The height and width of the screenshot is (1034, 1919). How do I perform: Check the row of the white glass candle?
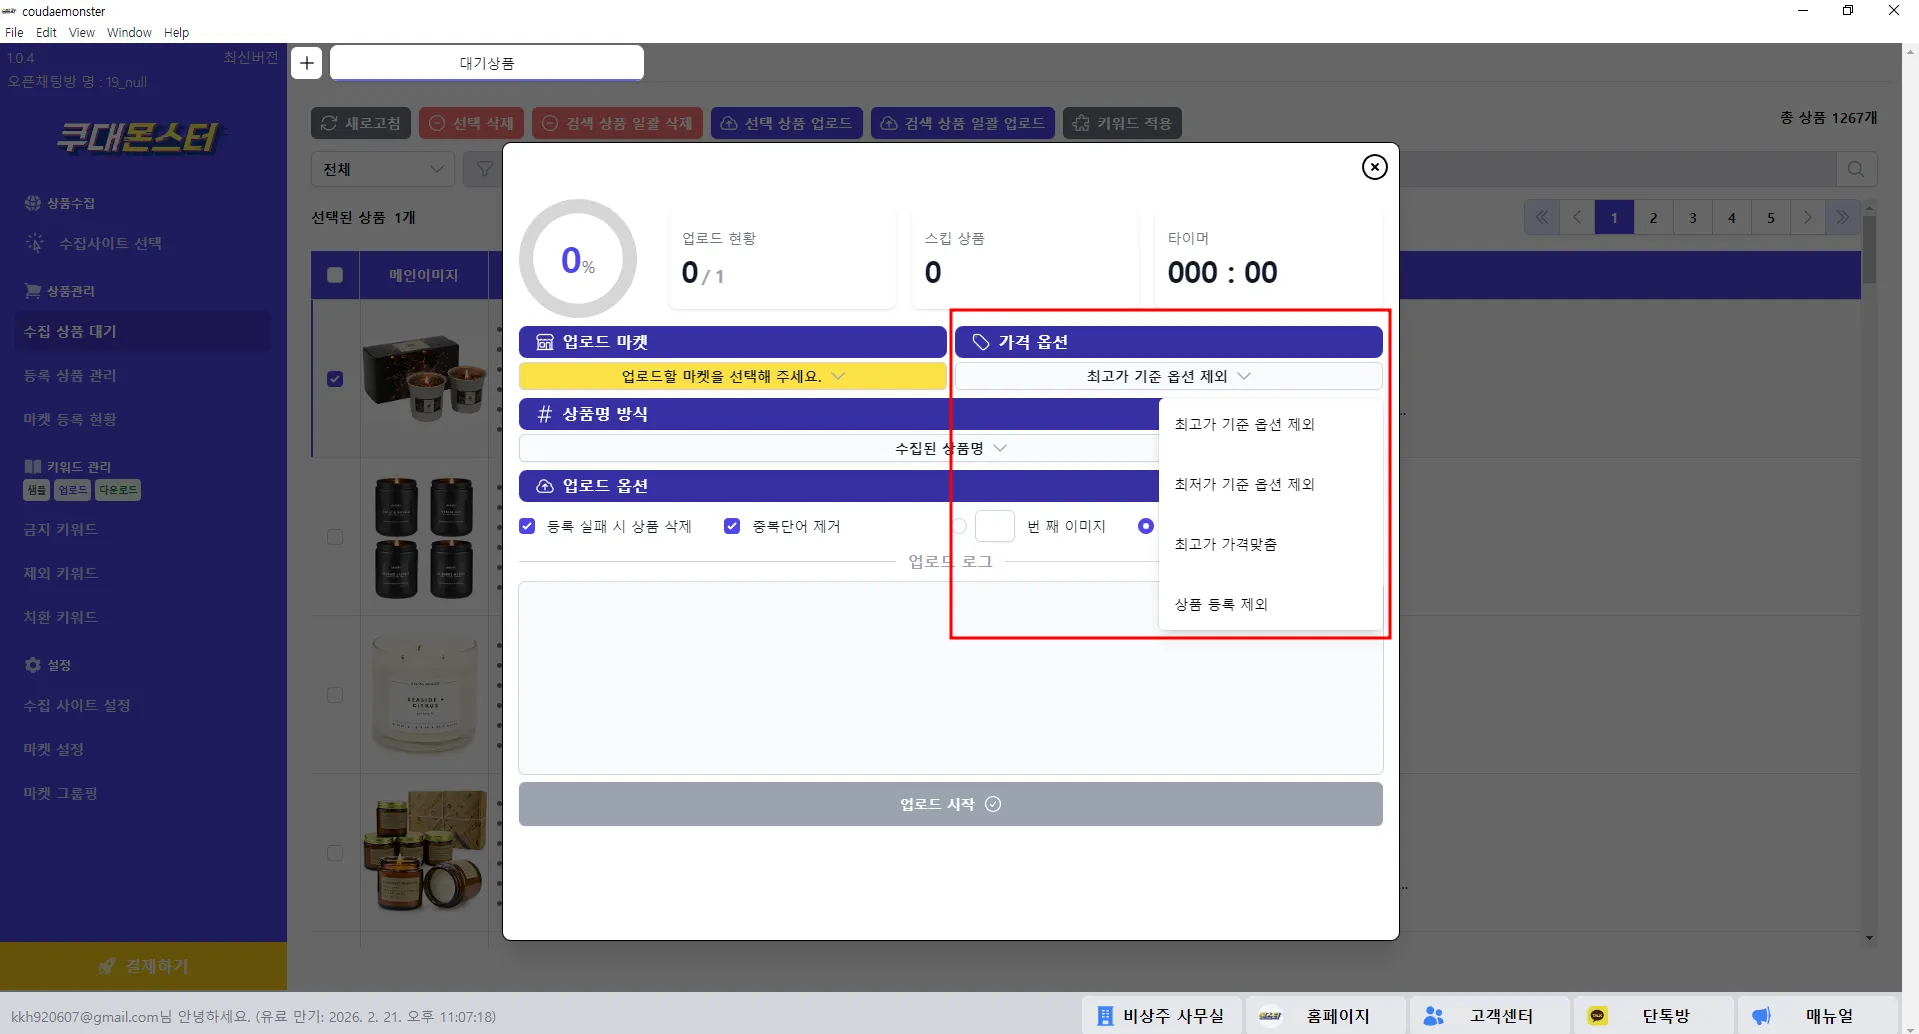click(x=335, y=695)
